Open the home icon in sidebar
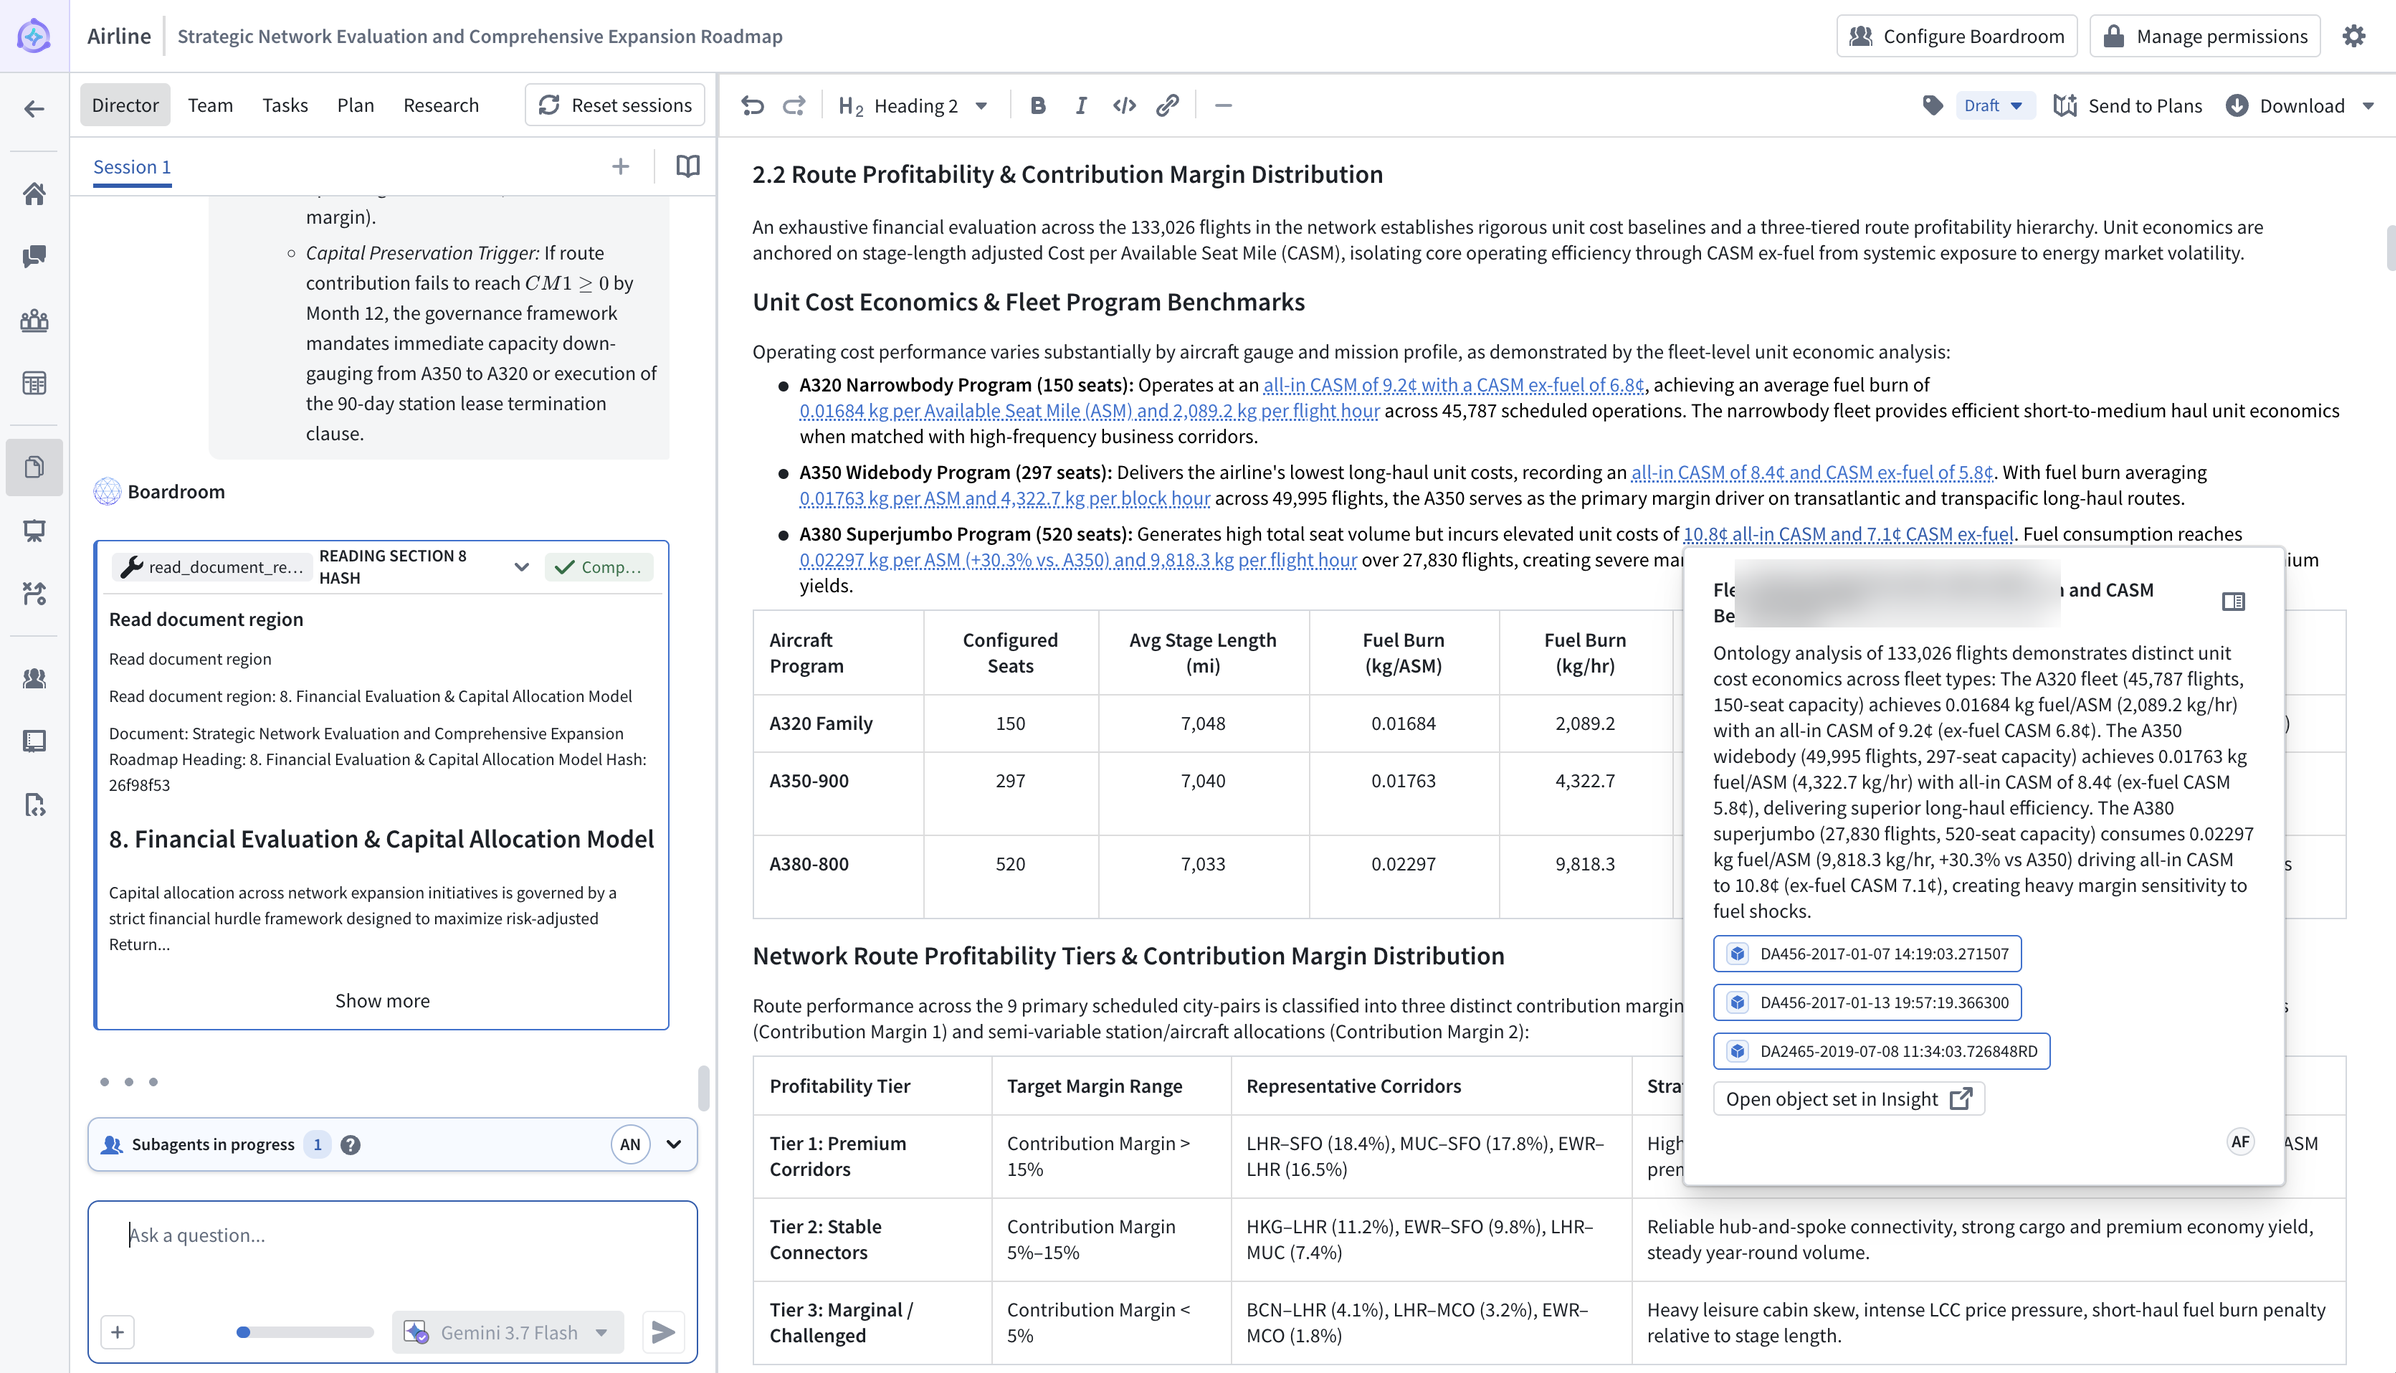The height and width of the screenshot is (1373, 2396). tap(34, 193)
